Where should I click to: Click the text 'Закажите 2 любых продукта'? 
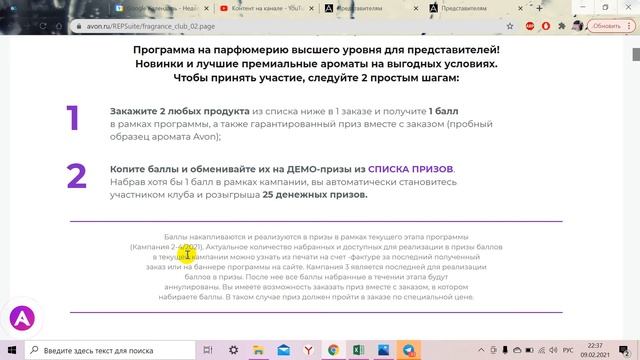(x=180, y=111)
